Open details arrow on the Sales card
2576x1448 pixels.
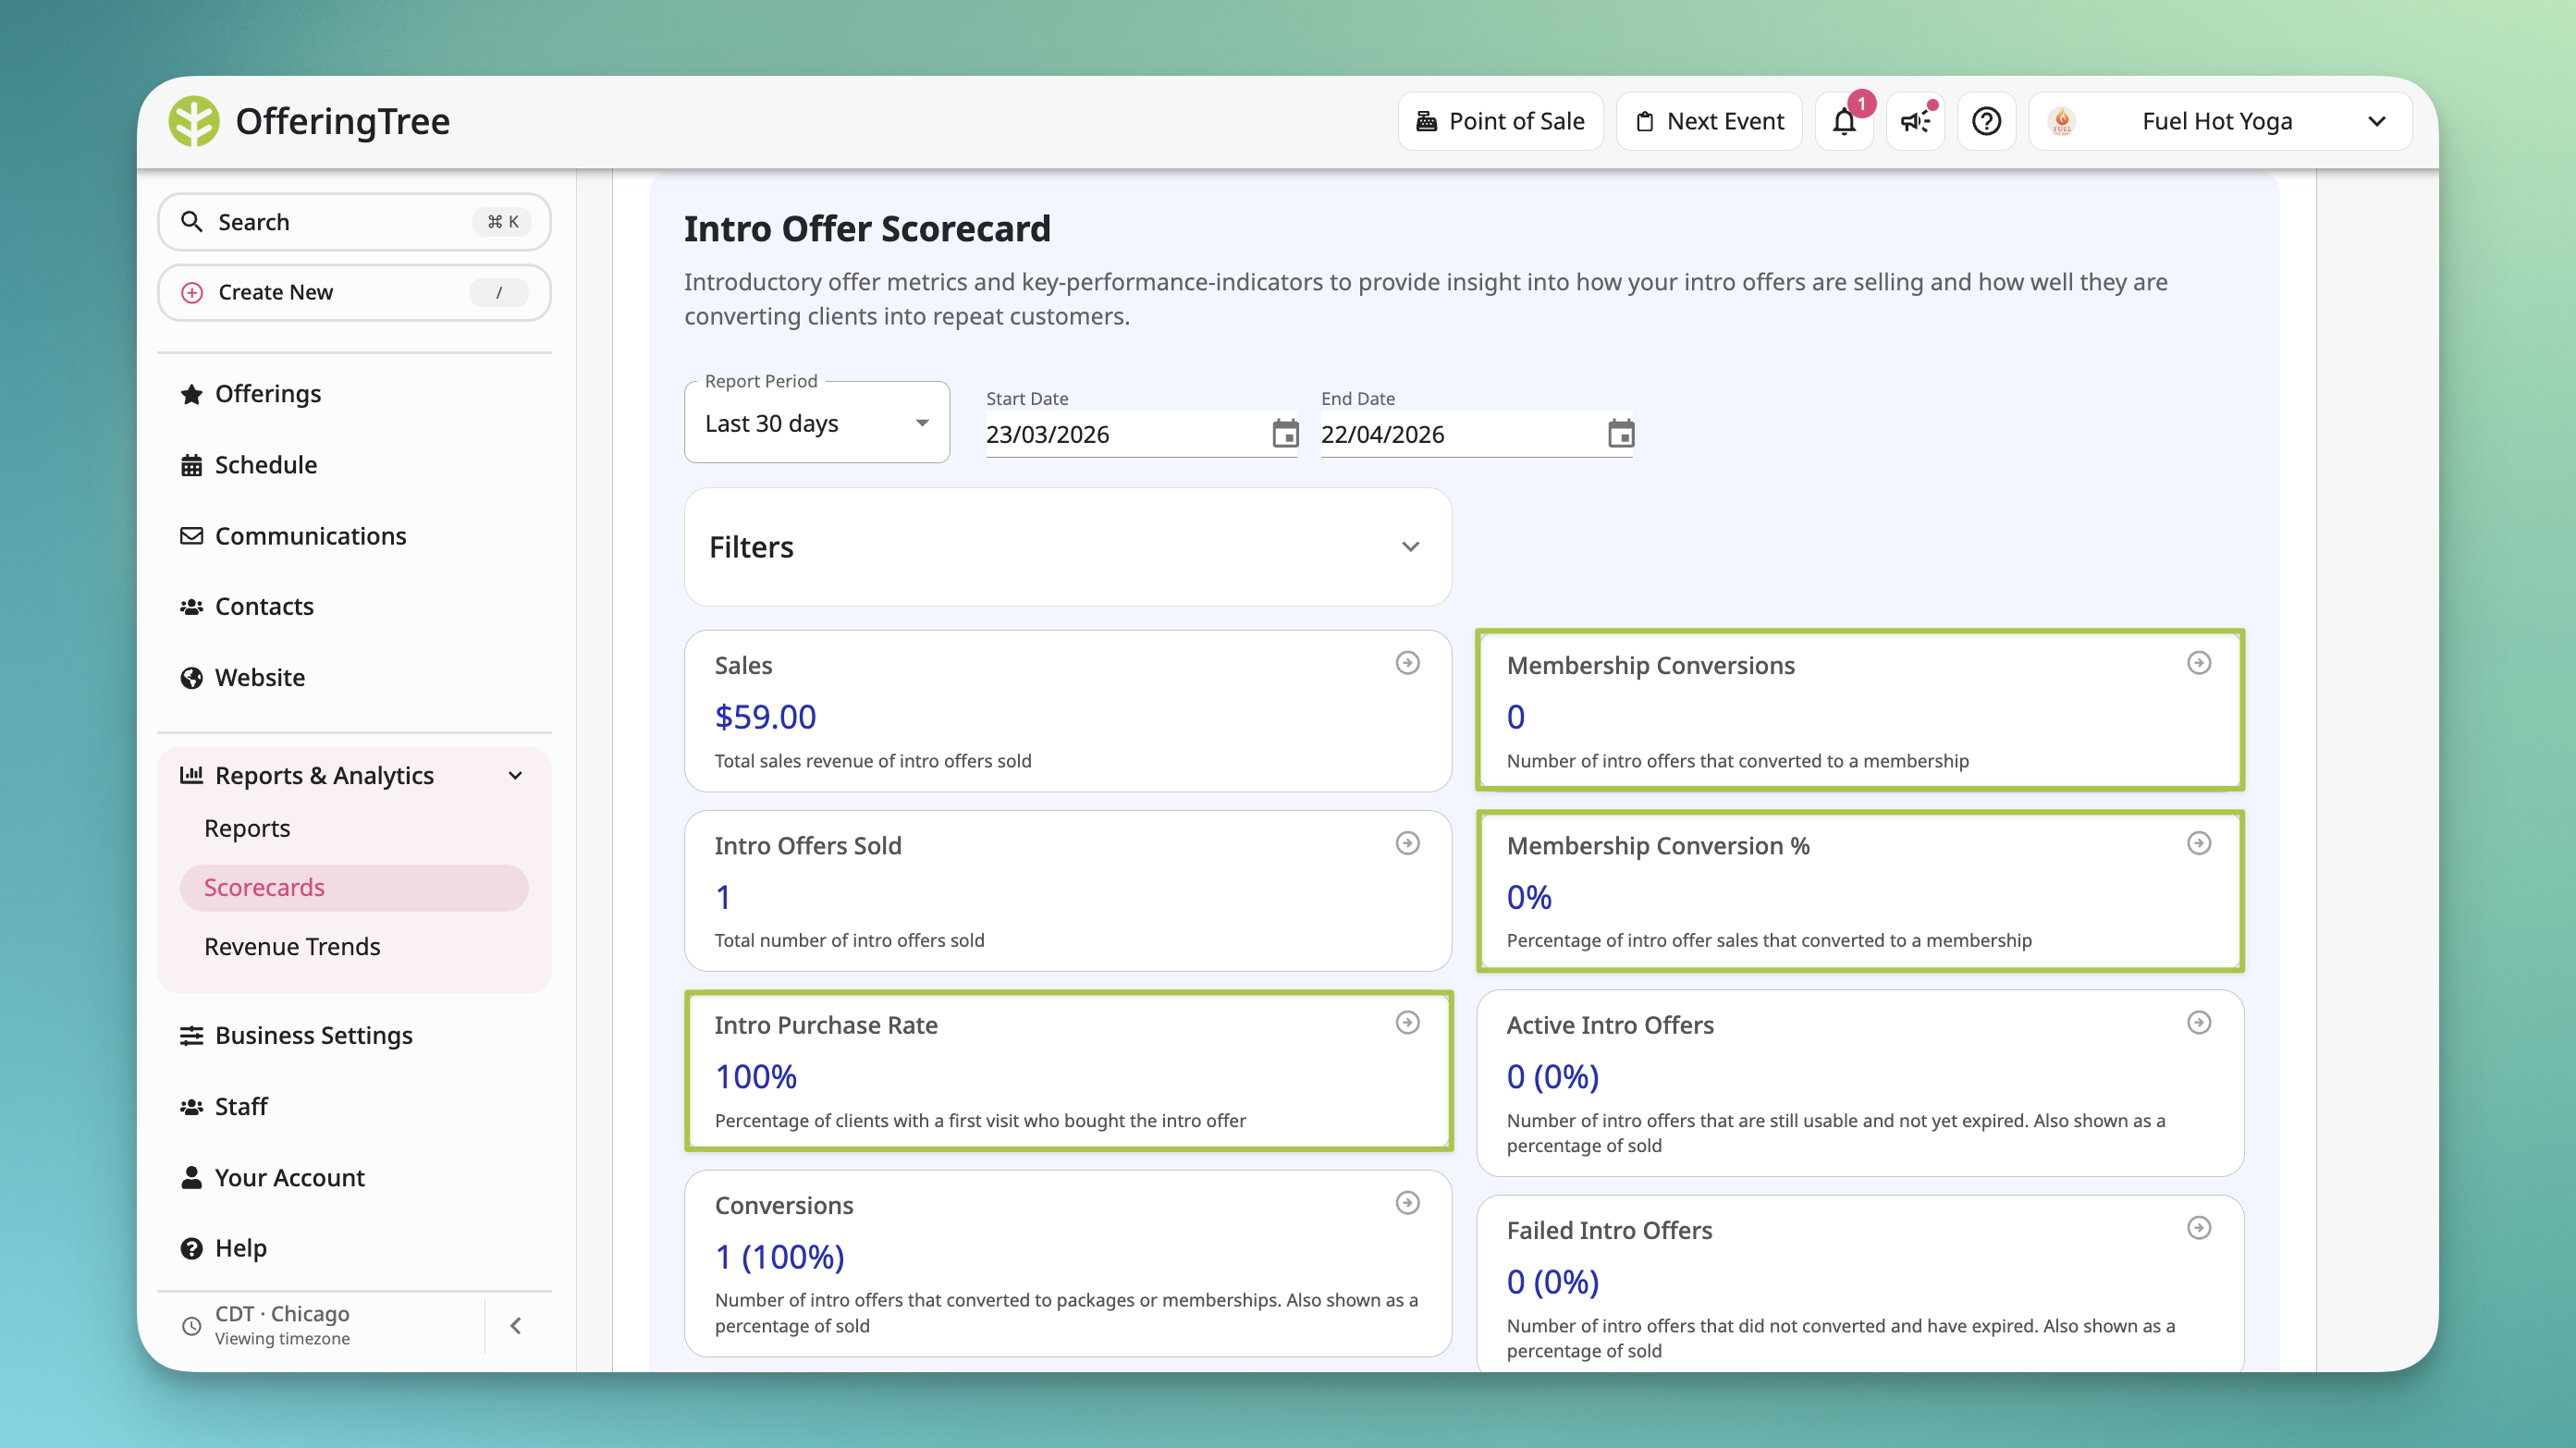coord(1408,663)
